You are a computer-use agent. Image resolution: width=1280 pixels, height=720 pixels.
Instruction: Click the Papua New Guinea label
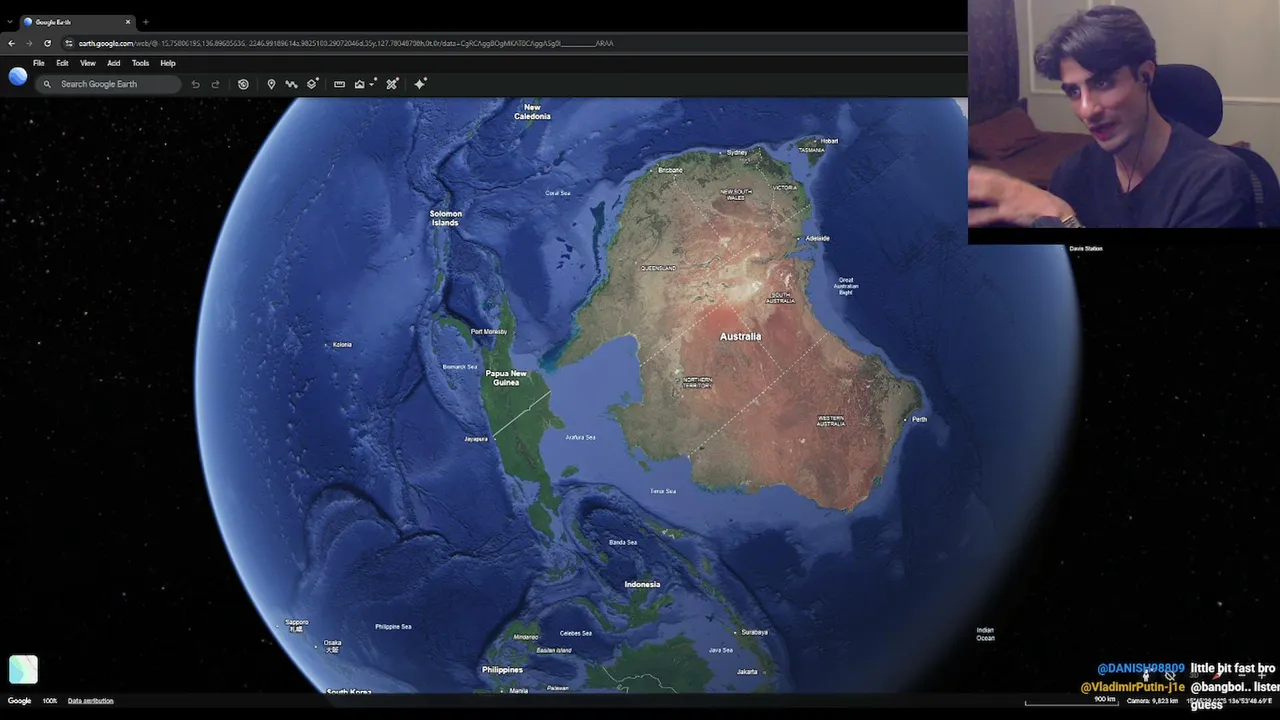click(x=506, y=378)
